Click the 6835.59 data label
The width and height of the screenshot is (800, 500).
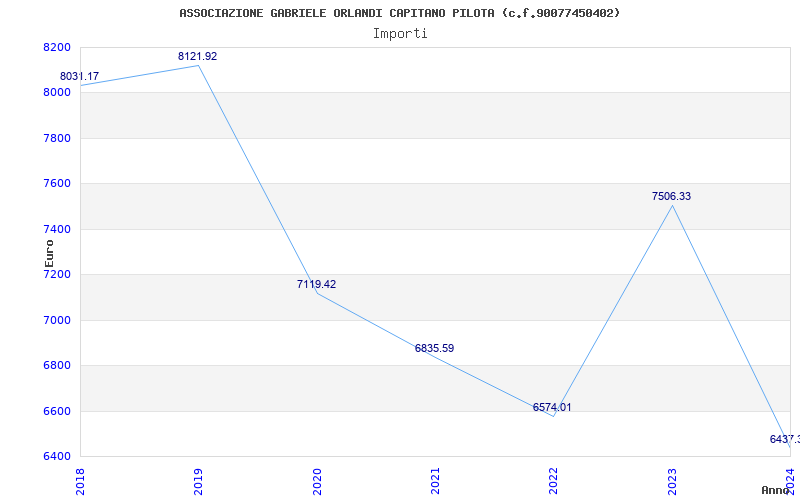434,348
